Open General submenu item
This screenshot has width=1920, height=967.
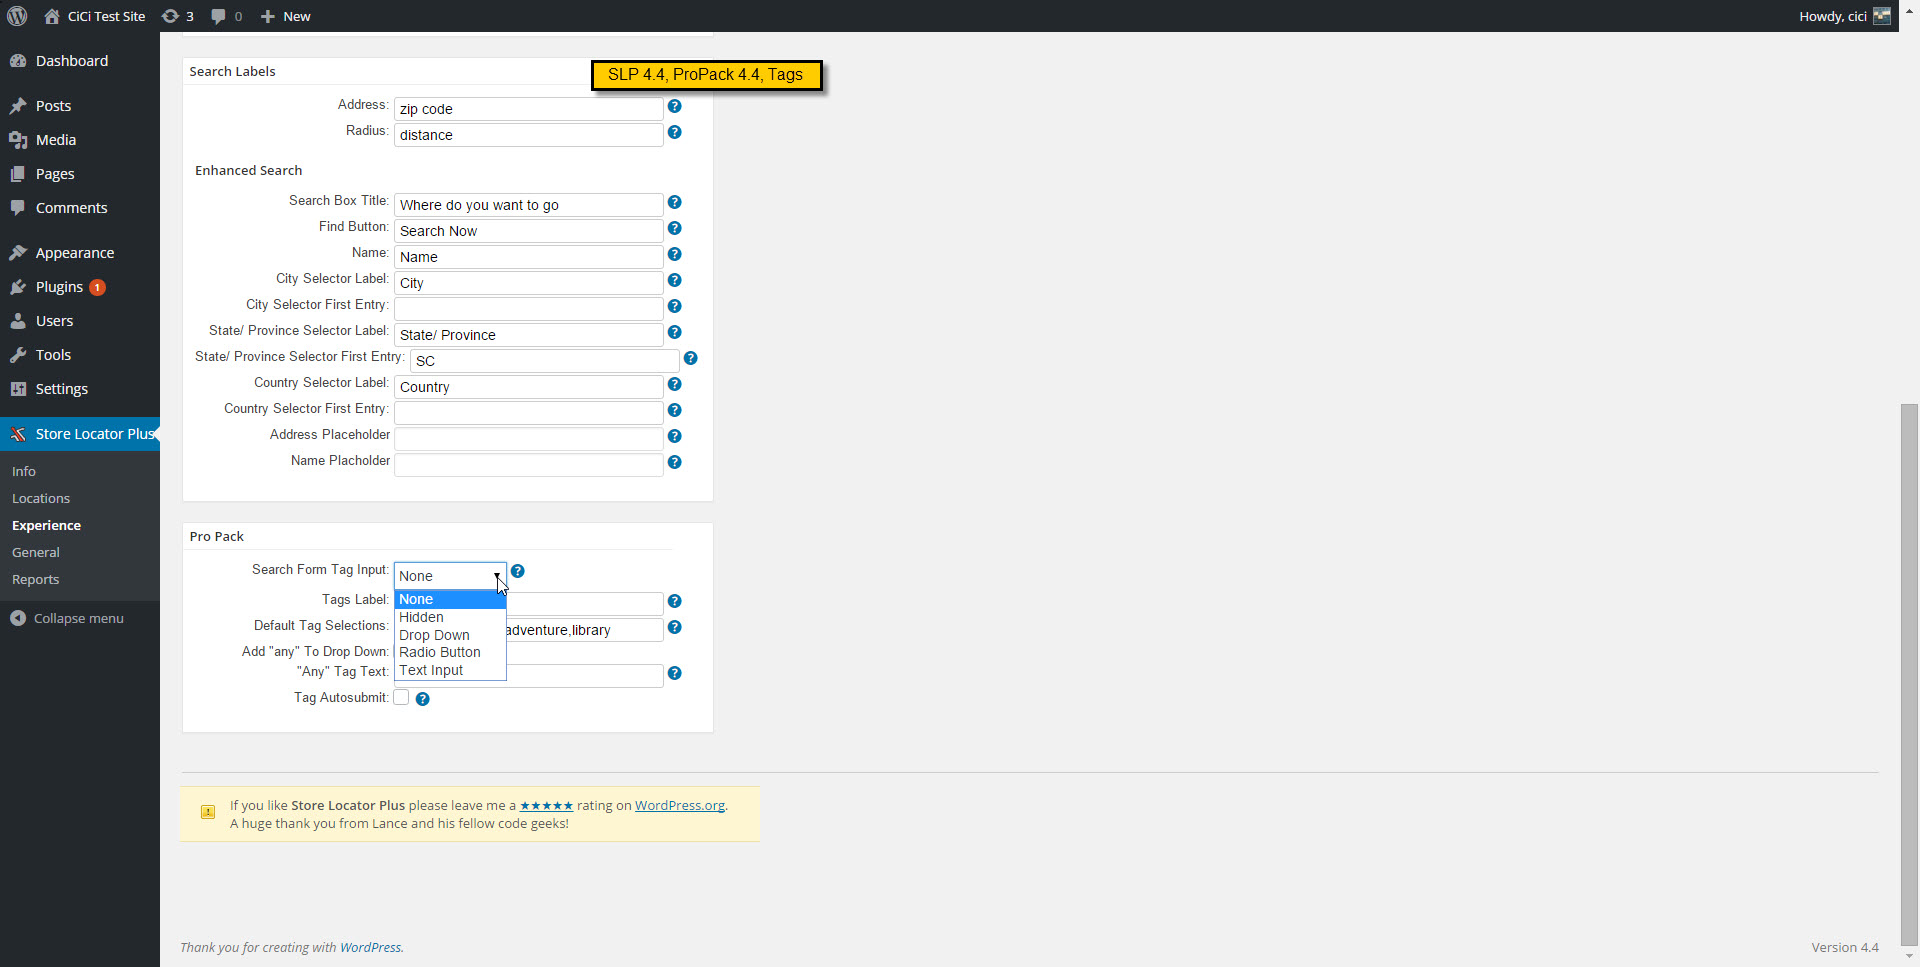(x=36, y=552)
